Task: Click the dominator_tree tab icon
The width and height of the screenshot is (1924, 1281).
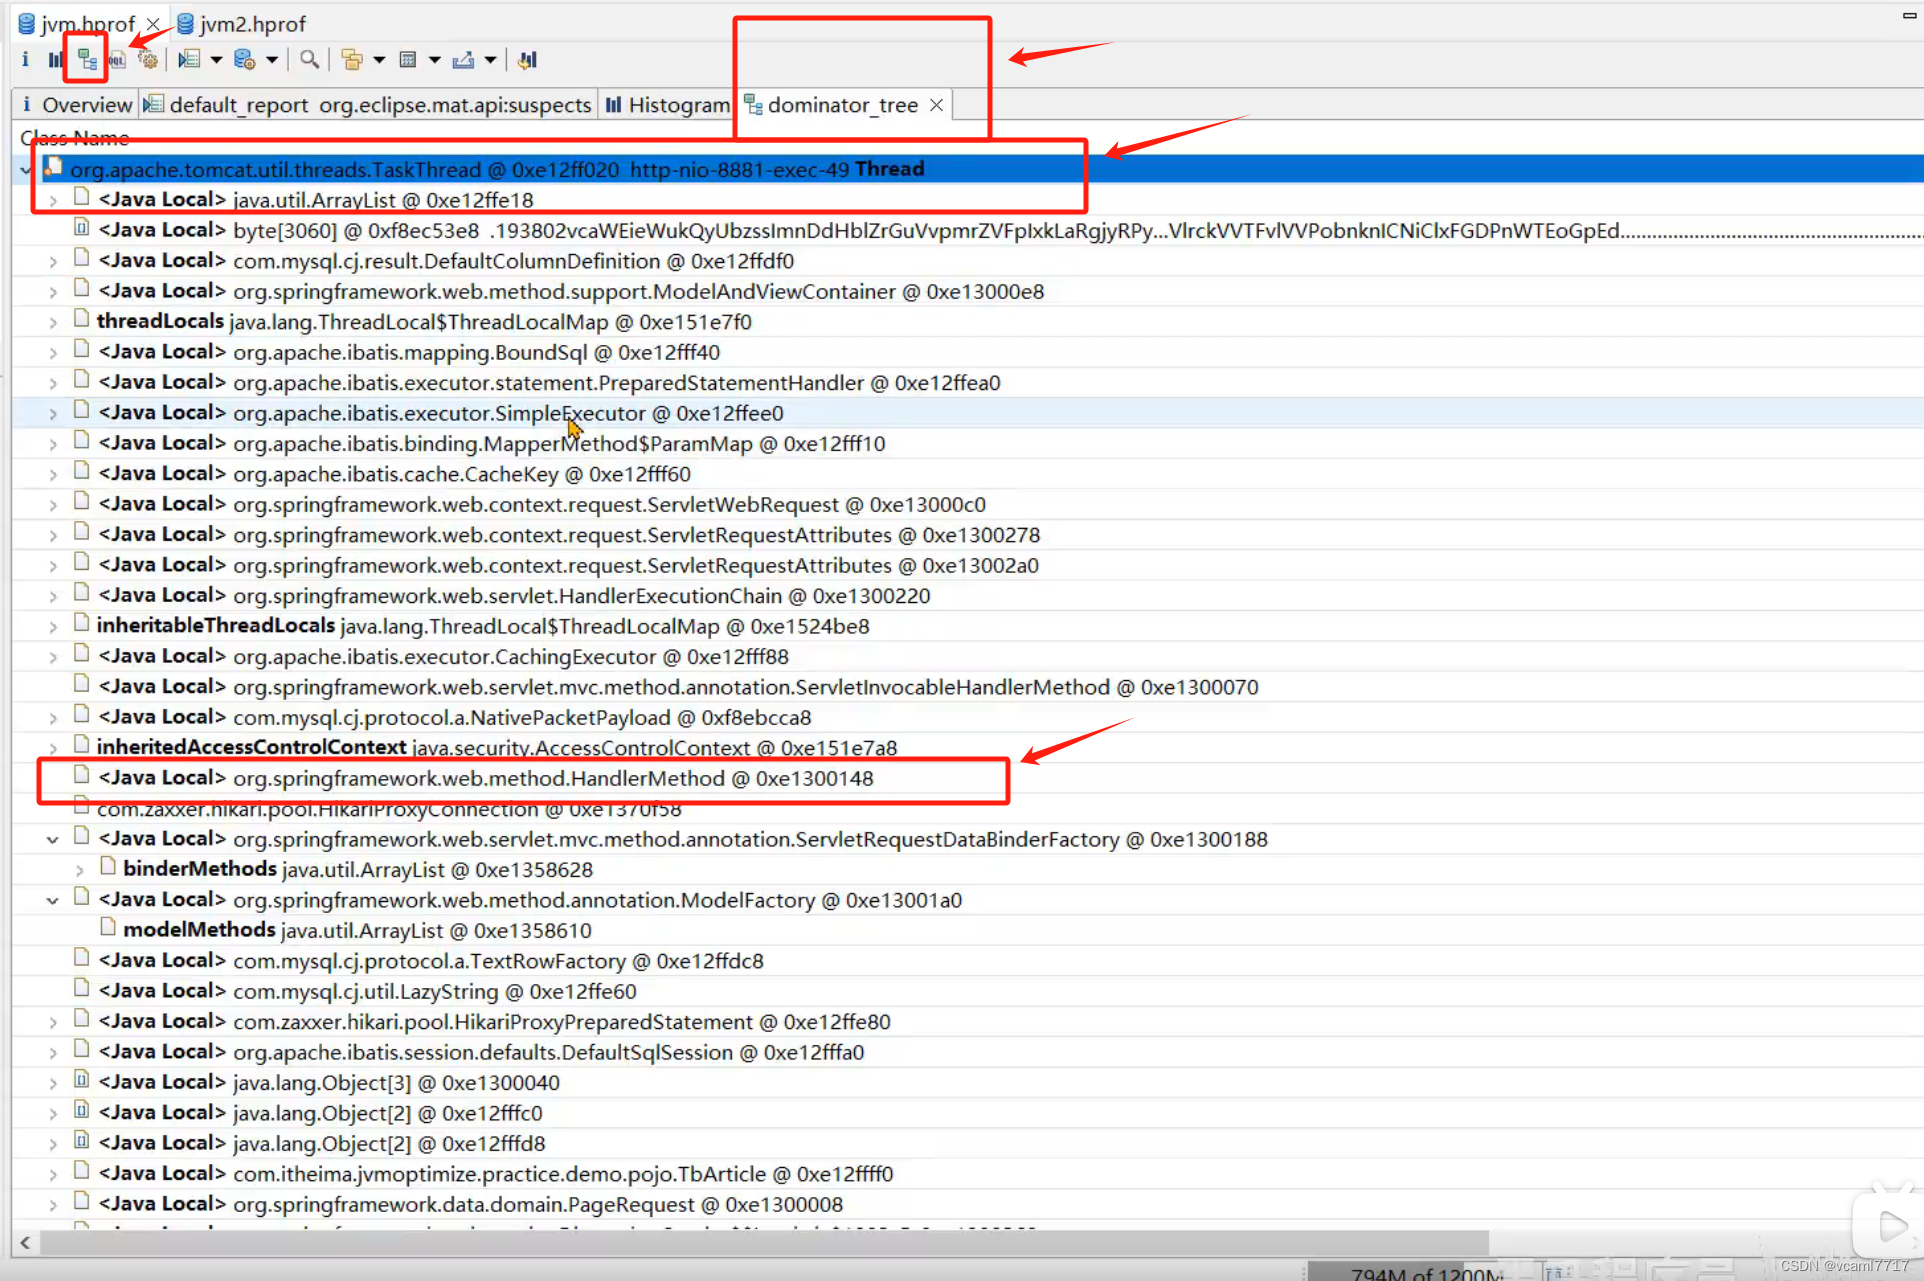Action: (x=753, y=104)
